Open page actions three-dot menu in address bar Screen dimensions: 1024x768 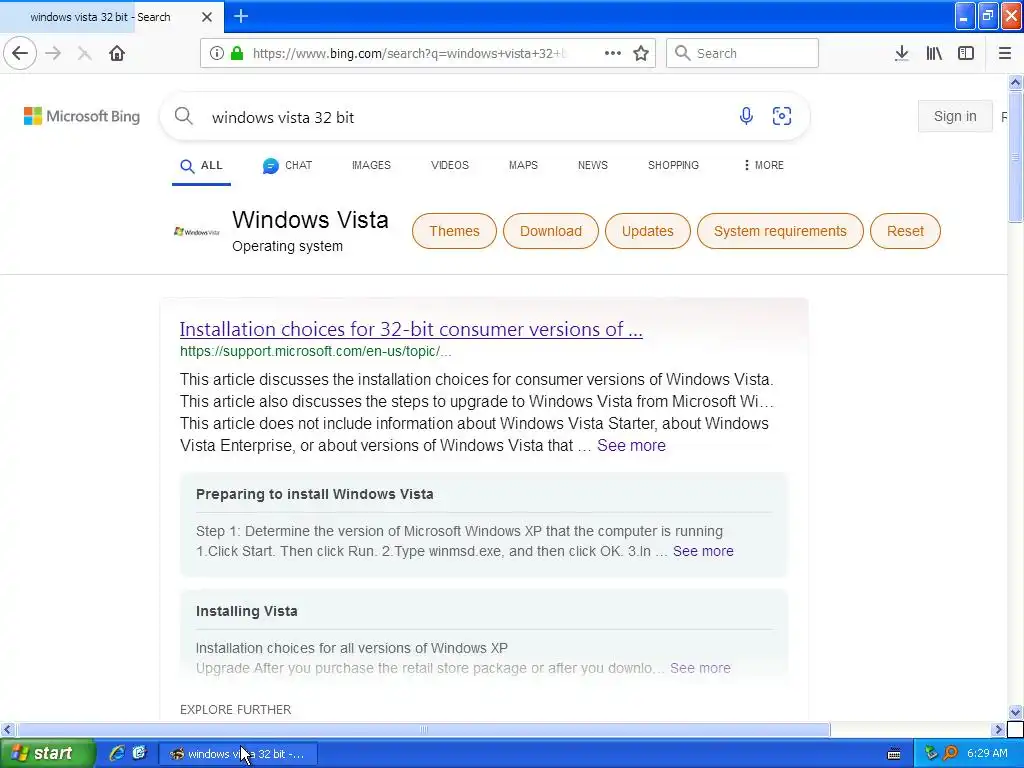pyautogui.click(x=613, y=54)
